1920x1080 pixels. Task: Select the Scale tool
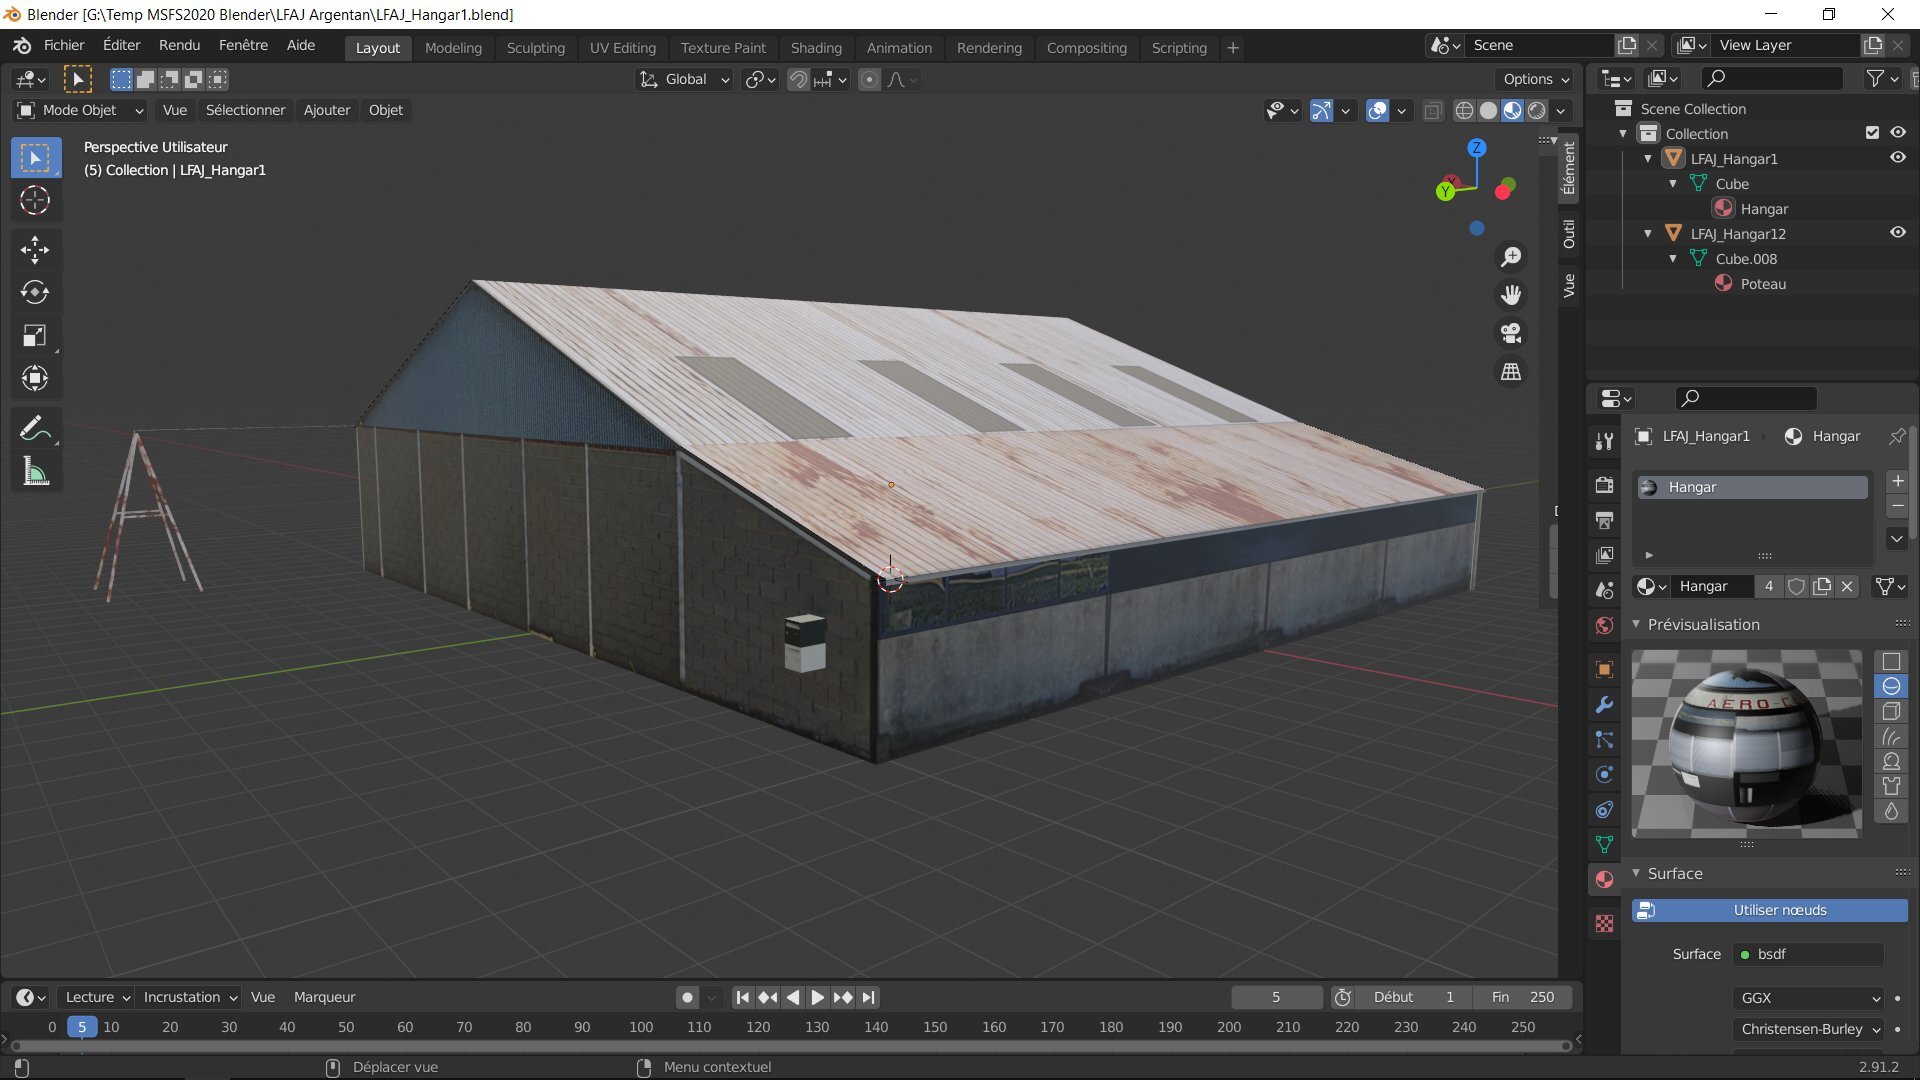[x=35, y=336]
